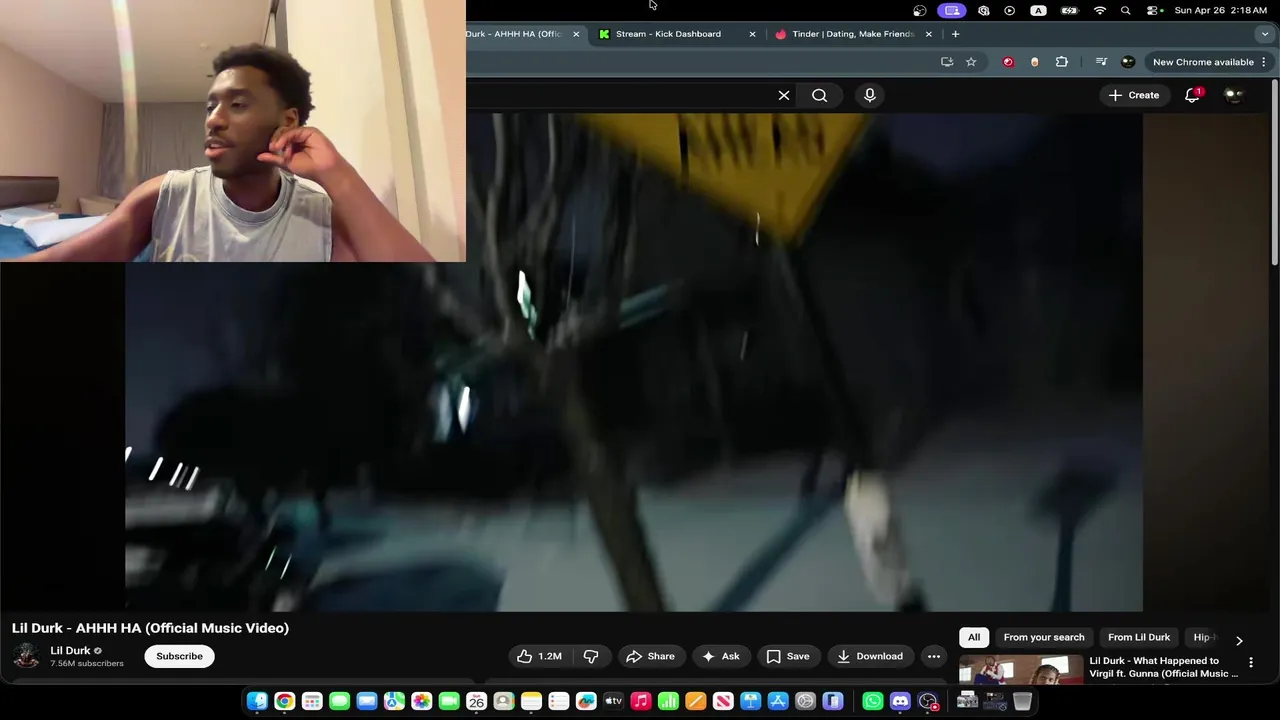The height and width of the screenshot is (720, 1280).
Task: Like the Lil Durk video
Action: click(x=539, y=656)
